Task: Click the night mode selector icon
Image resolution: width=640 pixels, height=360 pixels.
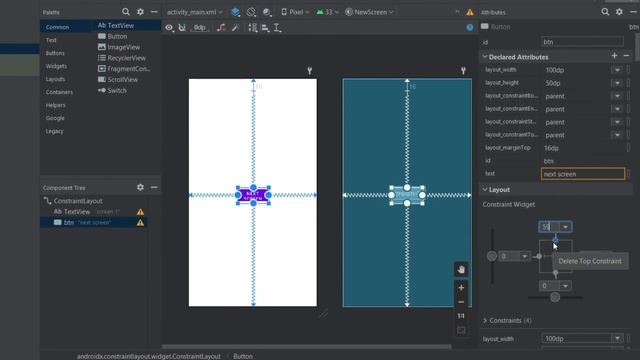Action: [x=267, y=12]
